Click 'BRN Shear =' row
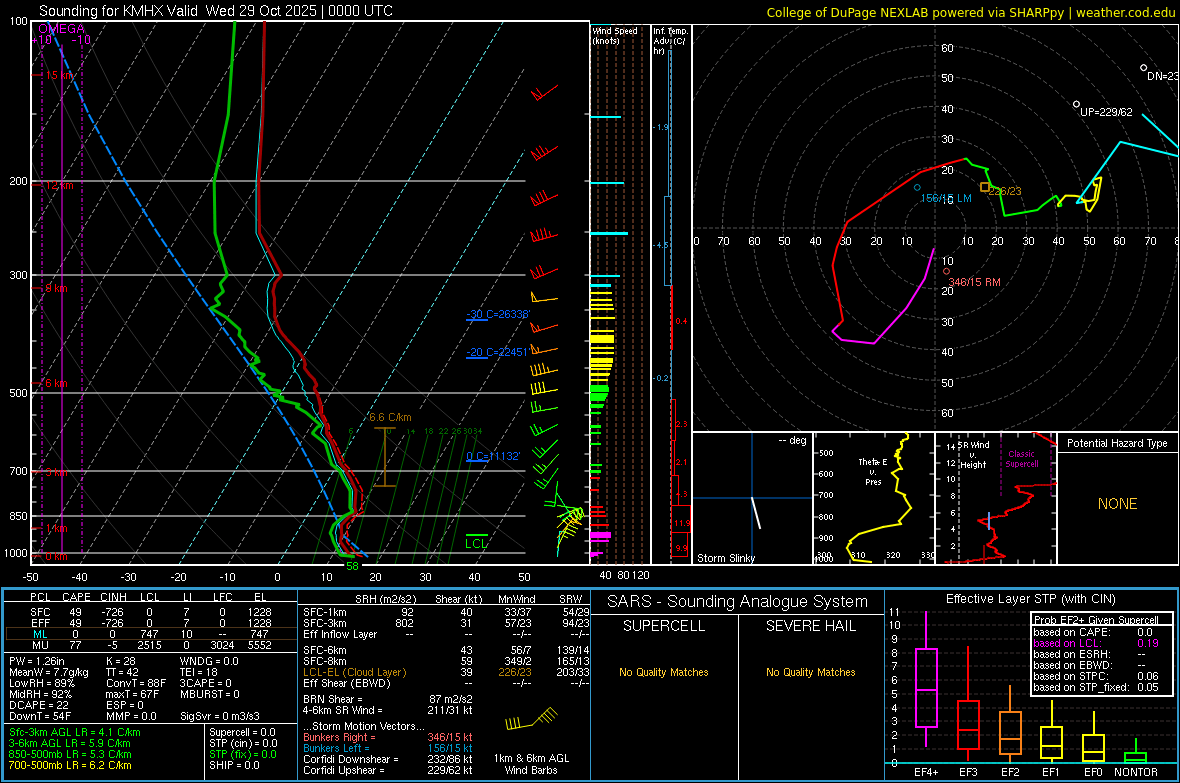 pos(388,699)
